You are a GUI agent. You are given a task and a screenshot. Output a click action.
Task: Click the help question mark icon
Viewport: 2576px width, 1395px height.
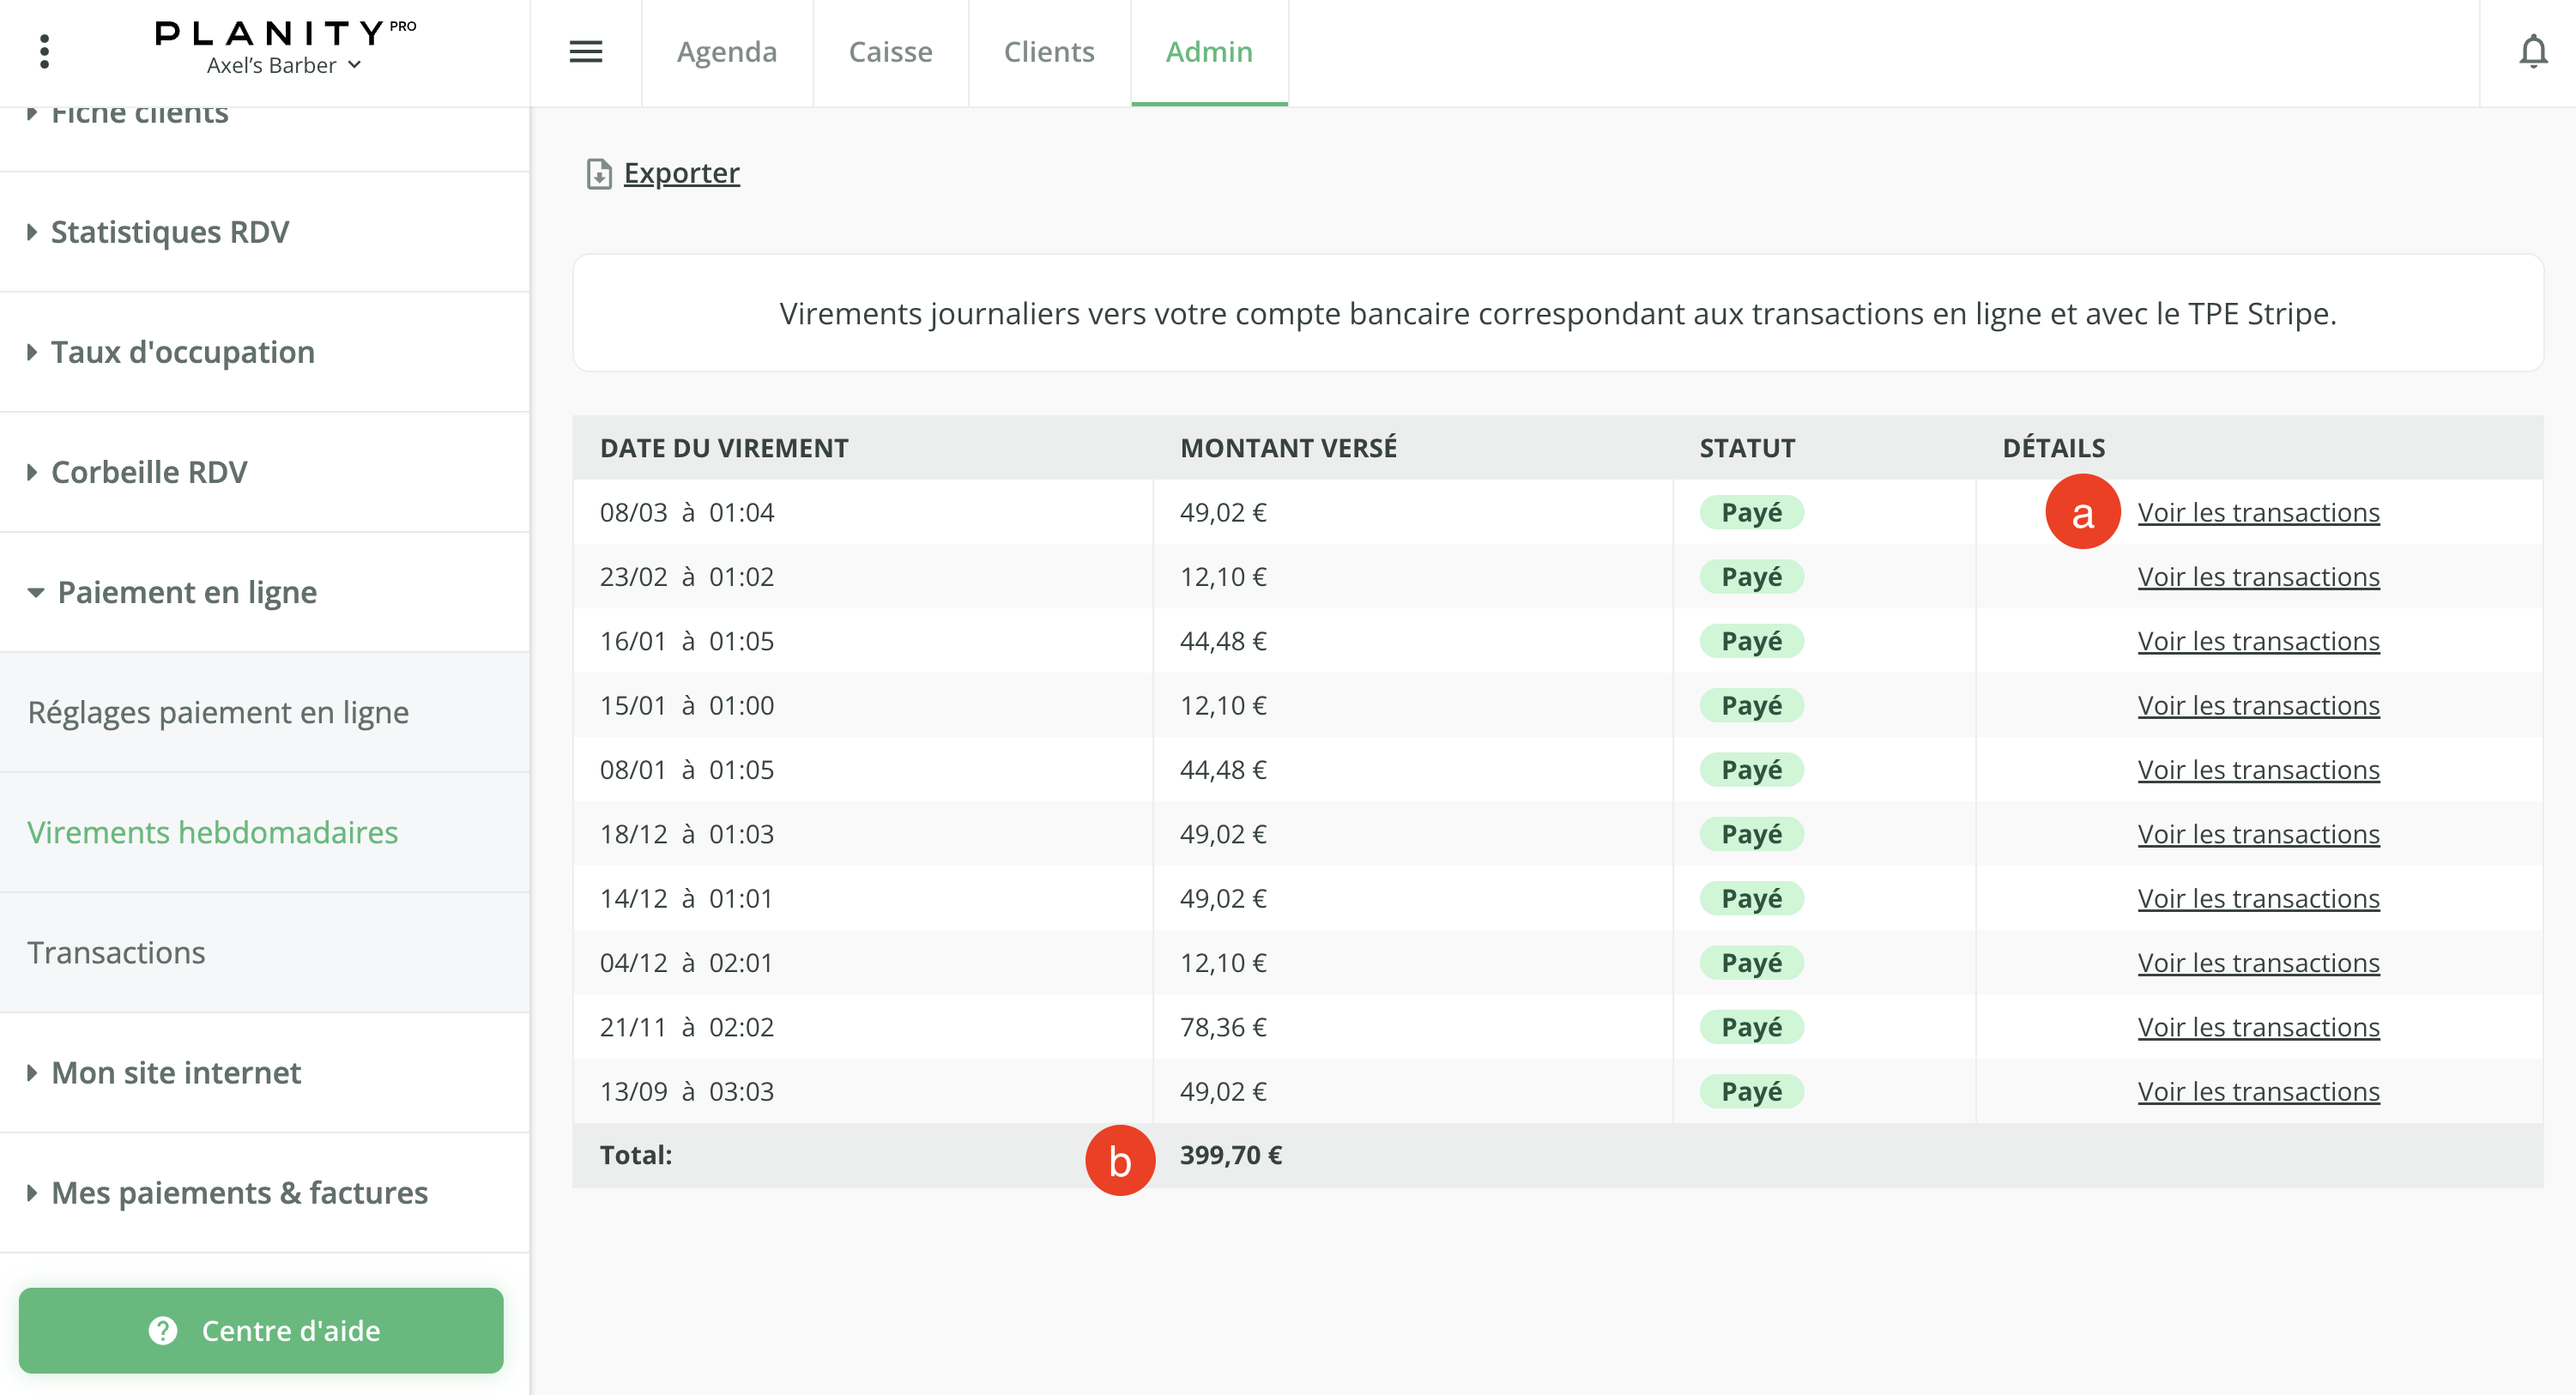coord(163,1330)
